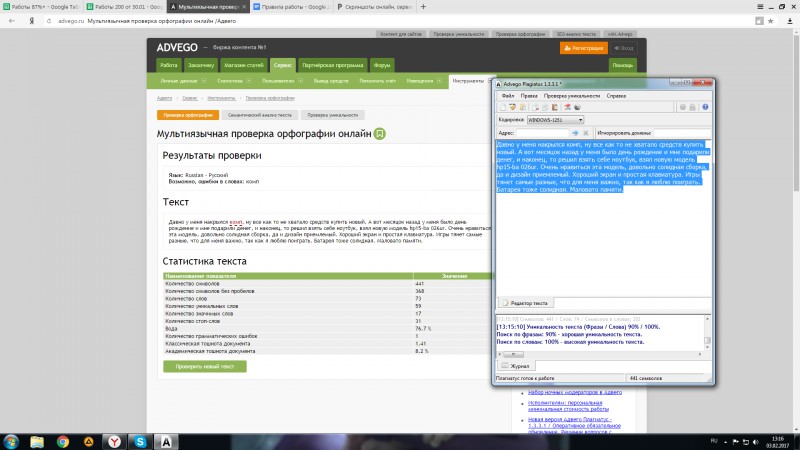
Task: Click the blue go arrow next to Адрес field
Action: pos(575,133)
